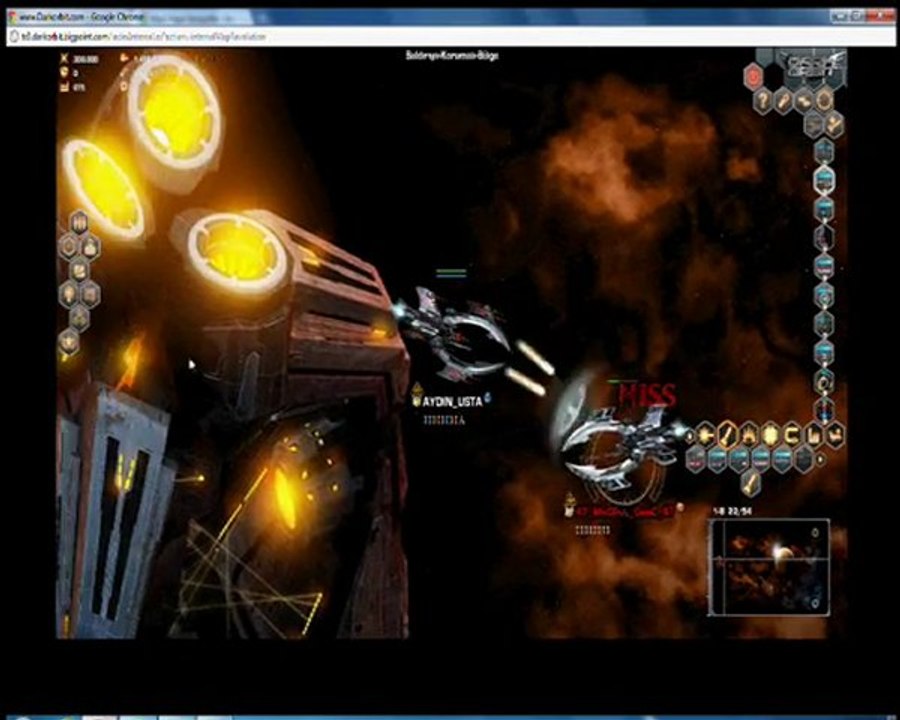Screen dimensions: 900x720
Task: Open the question mark help icon
Action: coord(762,101)
